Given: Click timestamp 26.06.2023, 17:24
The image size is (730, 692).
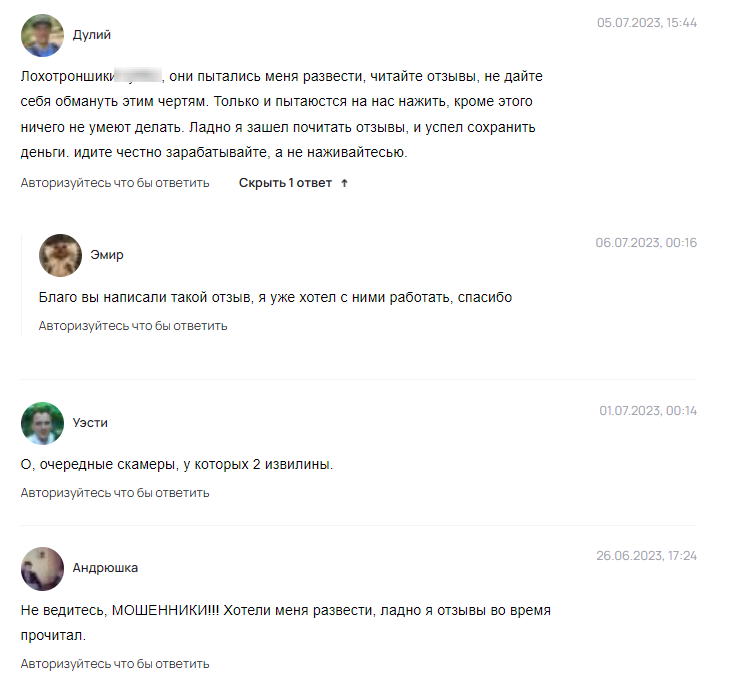Looking at the screenshot, I should click(x=647, y=556).
